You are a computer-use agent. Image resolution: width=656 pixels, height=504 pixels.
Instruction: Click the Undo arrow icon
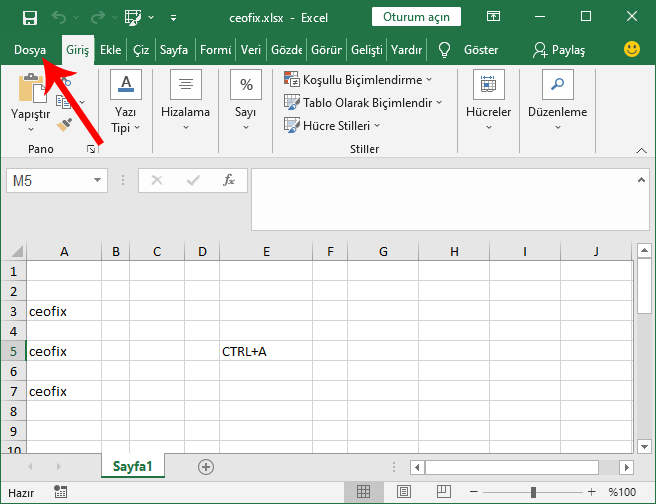(x=59, y=18)
